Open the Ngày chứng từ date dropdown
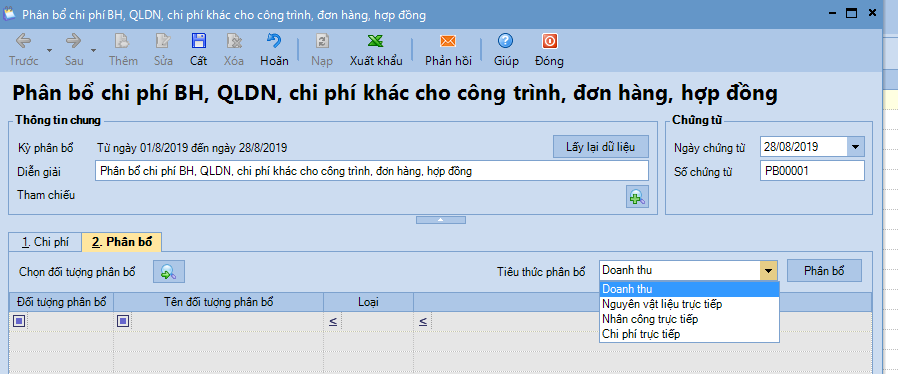Image resolution: width=898 pixels, height=374 pixels. 856,147
